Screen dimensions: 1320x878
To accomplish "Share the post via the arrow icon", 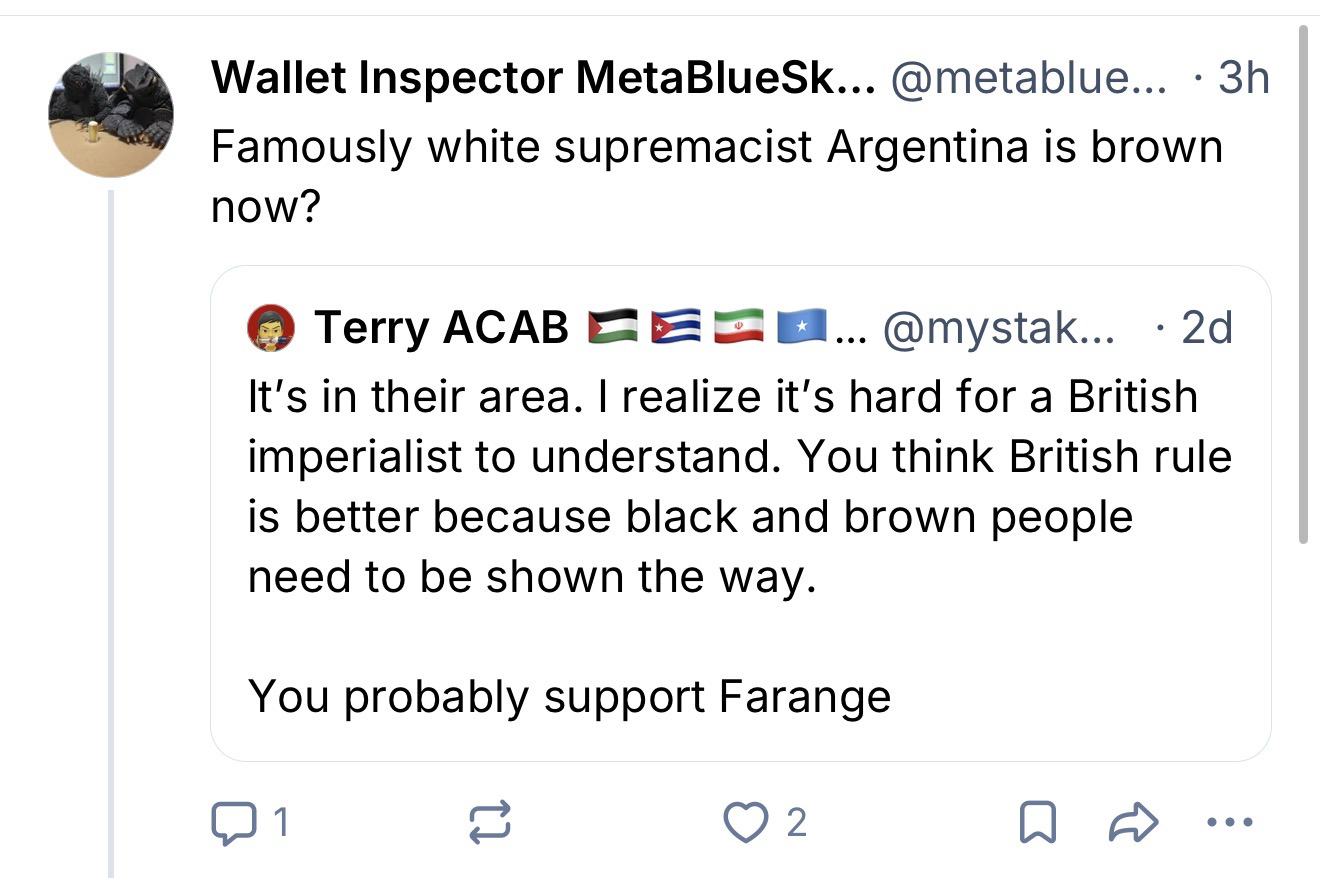I will click(1133, 823).
